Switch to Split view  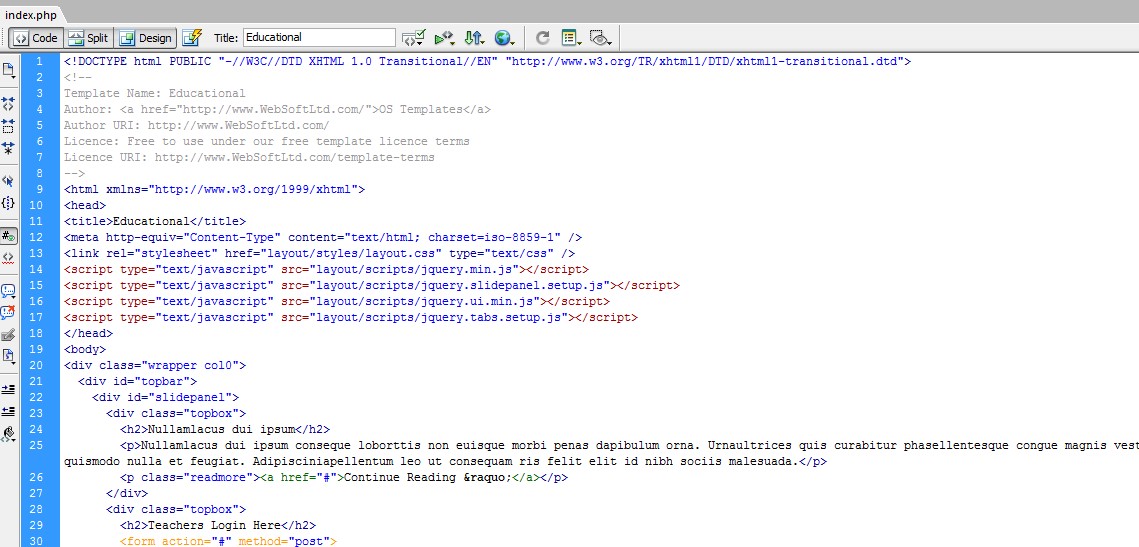click(x=88, y=38)
